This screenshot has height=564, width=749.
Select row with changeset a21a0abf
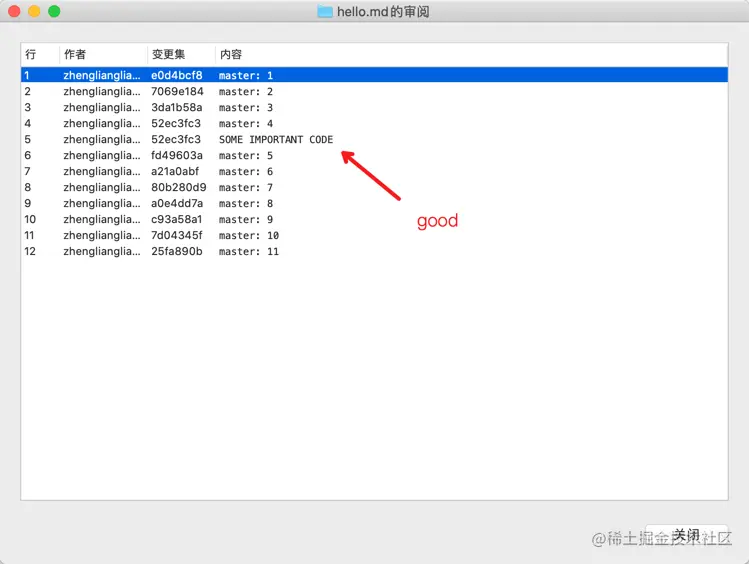click(x=374, y=171)
